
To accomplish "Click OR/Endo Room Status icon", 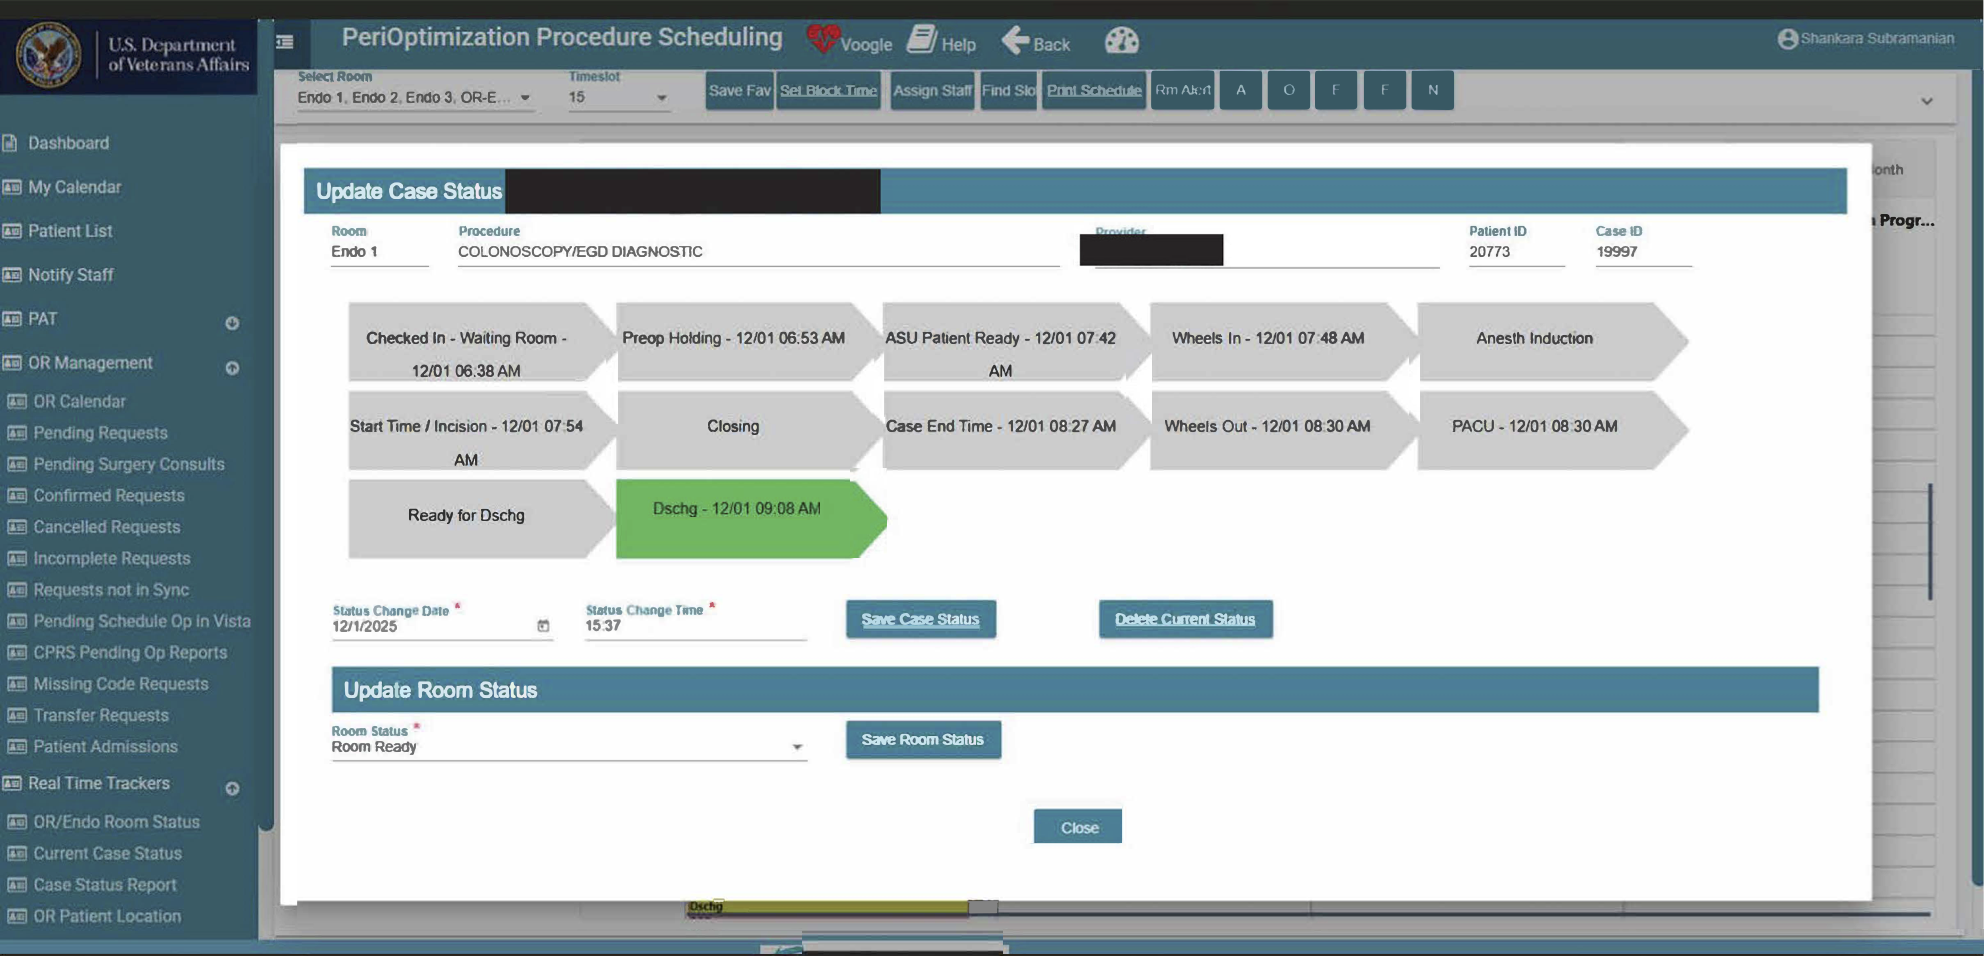I will coord(16,822).
